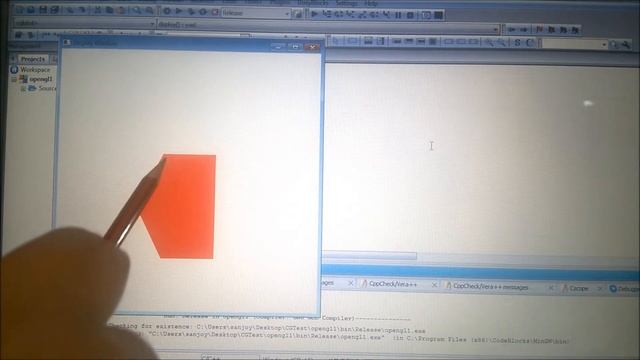The width and height of the screenshot is (640, 360).
Task: Click the Stop debugger icon
Action: [410, 16]
